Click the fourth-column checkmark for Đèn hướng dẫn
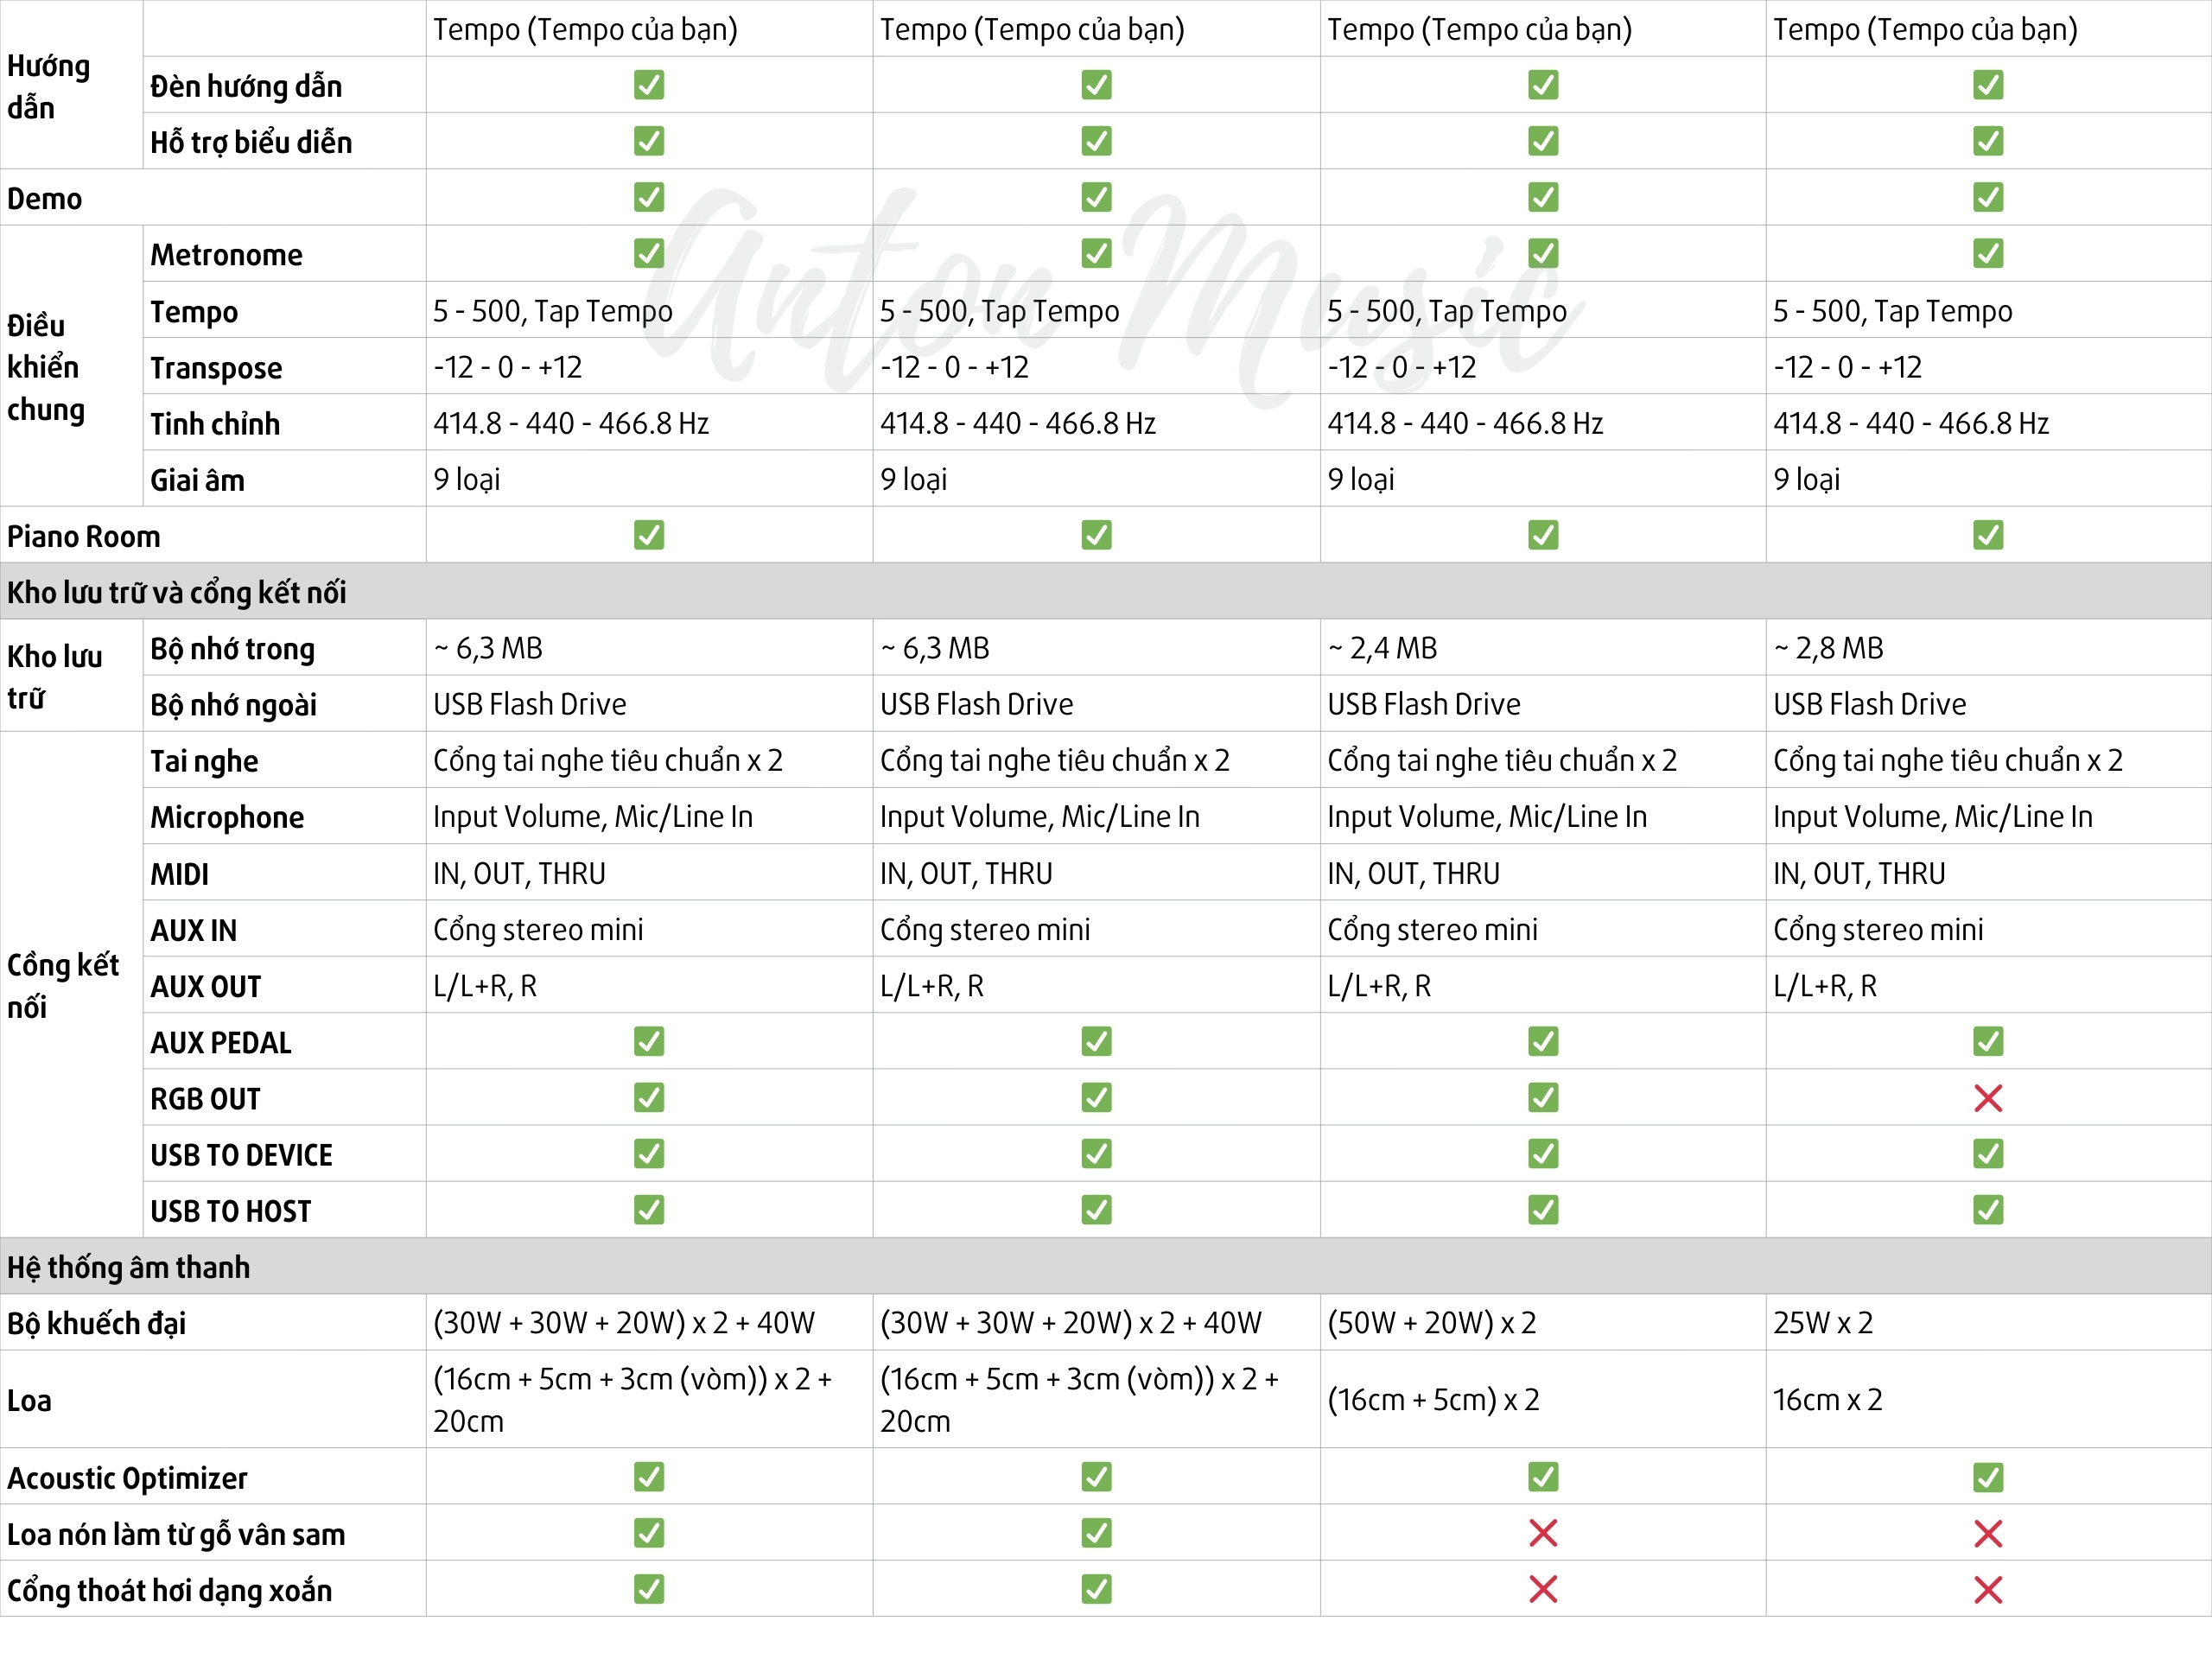This screenshot has height=1659, width=2212. coord(1987,85)
